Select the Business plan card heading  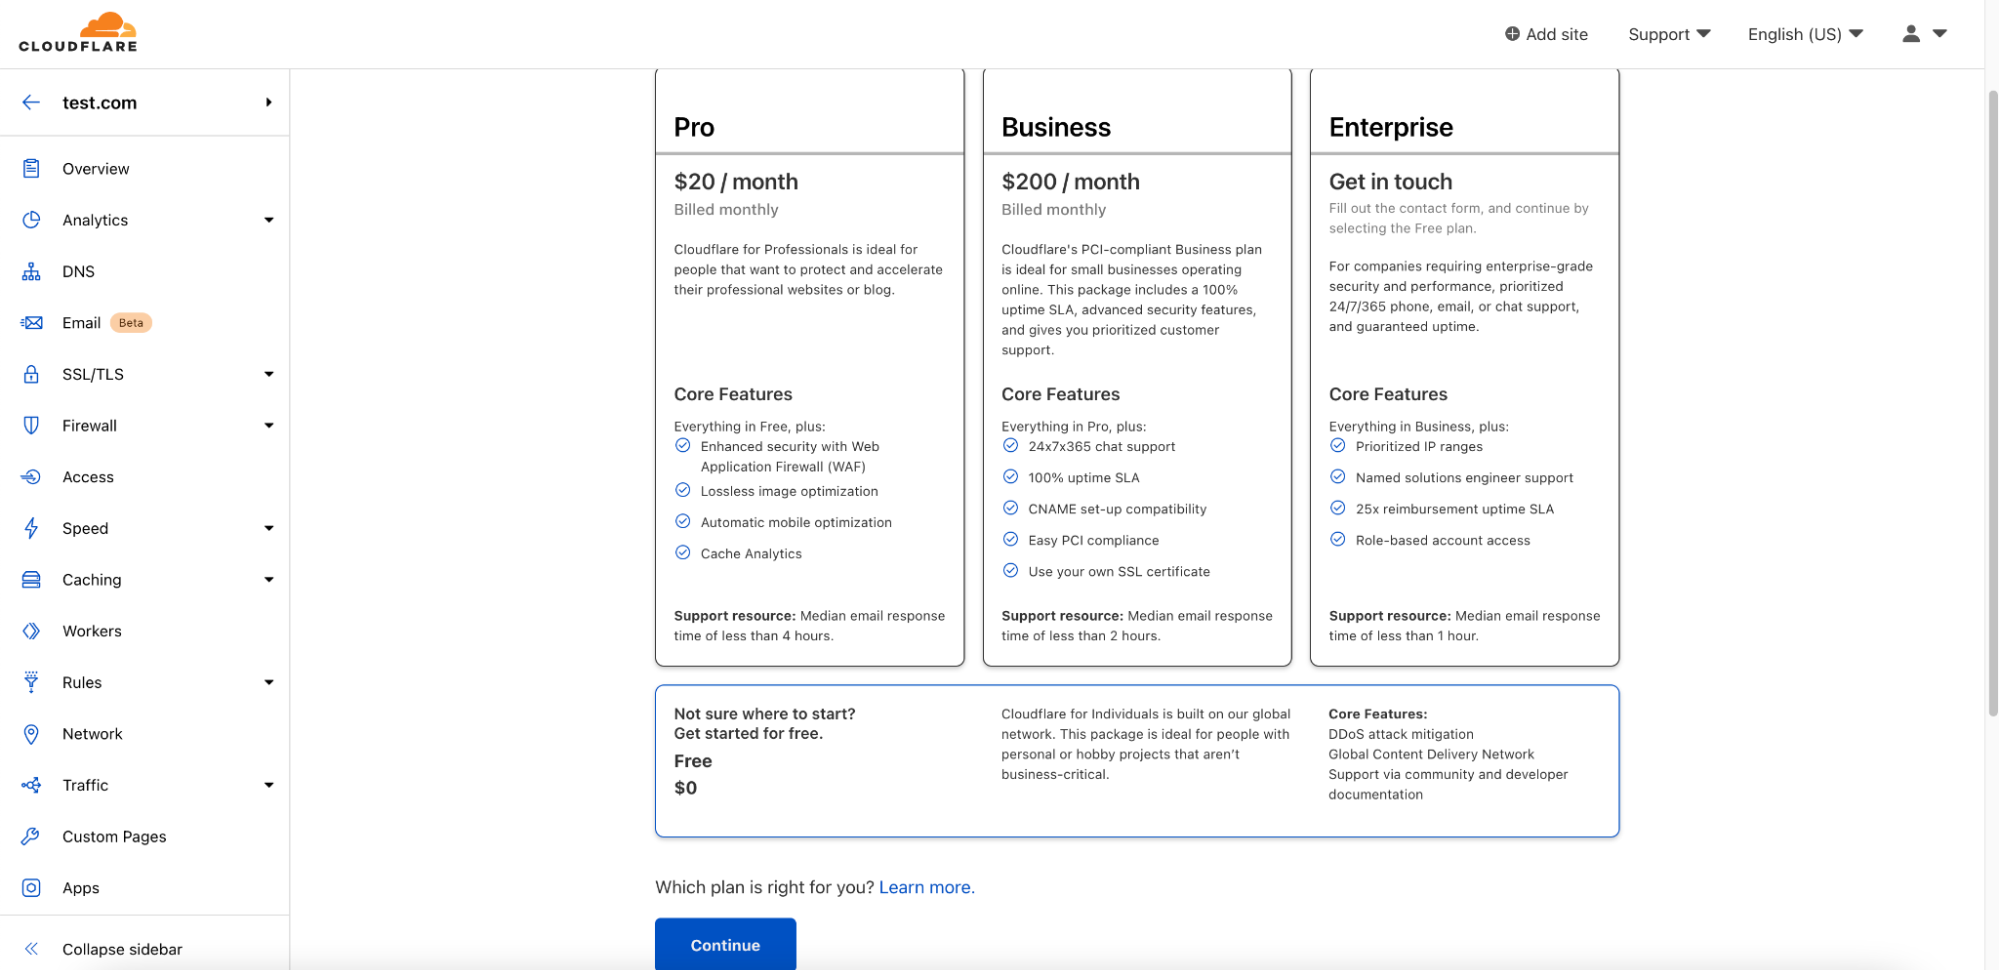pyautogui.click(x=1056, y=127)
